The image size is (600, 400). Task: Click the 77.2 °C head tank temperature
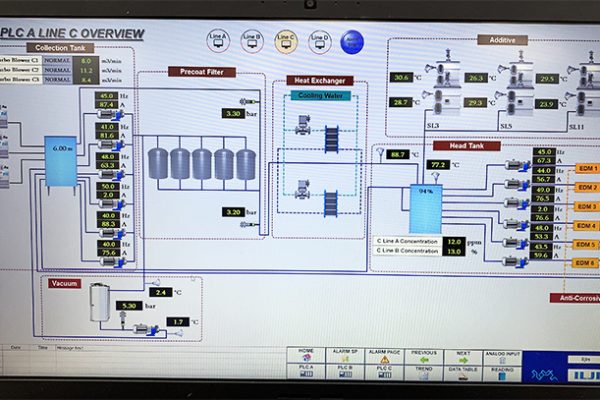(438, 165)
